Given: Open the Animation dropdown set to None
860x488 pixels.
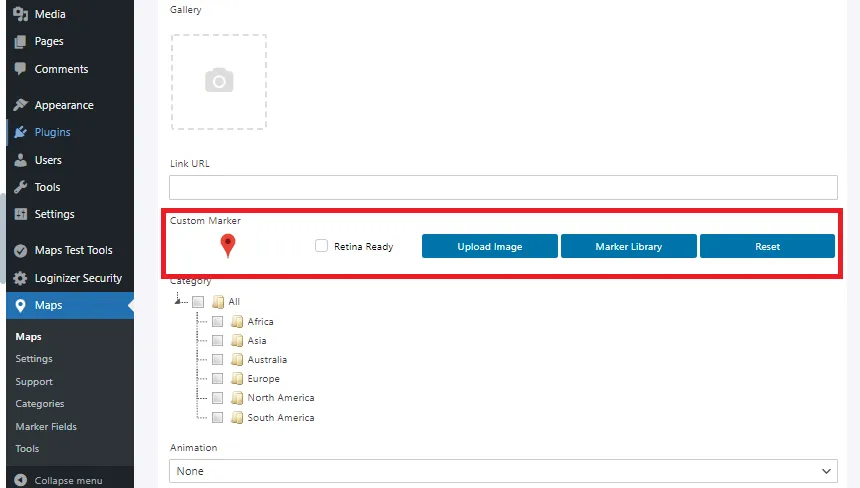Looking at the screenshot, I should (x=503, y=471).
